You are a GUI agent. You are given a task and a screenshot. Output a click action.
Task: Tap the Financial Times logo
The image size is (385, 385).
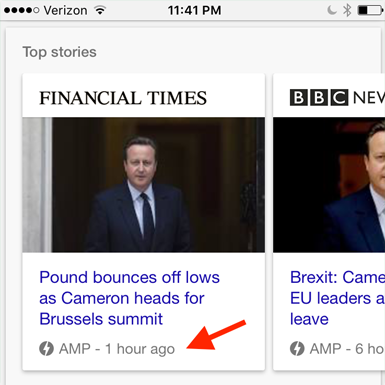[x=123, y=98]
